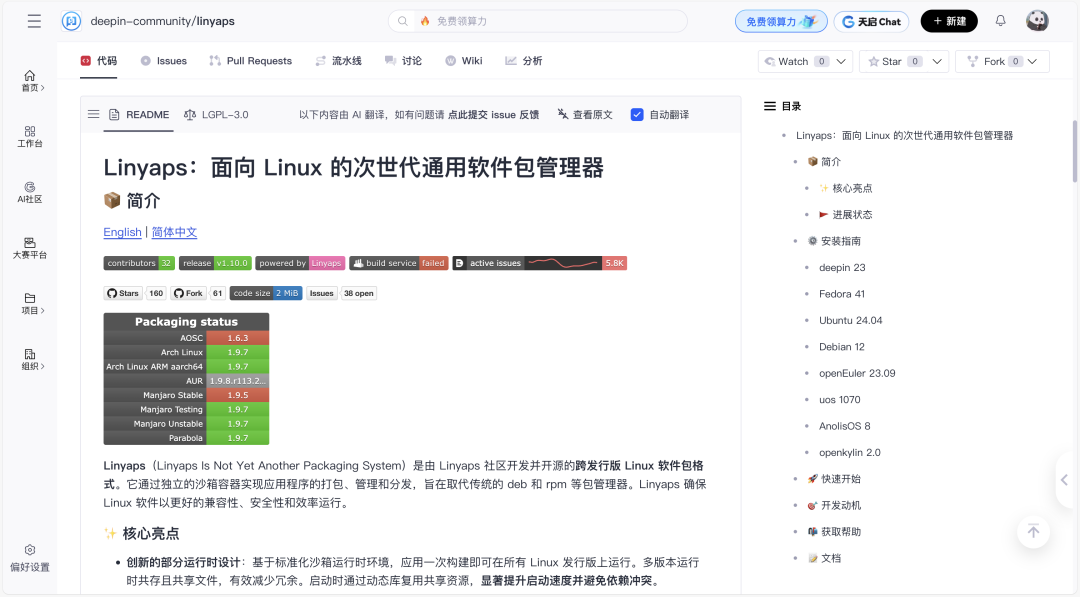Screen dimensions: 1080x597
Task: Click the outline list icon beside README
Action: pyautogui.click(x=93, y=115)
